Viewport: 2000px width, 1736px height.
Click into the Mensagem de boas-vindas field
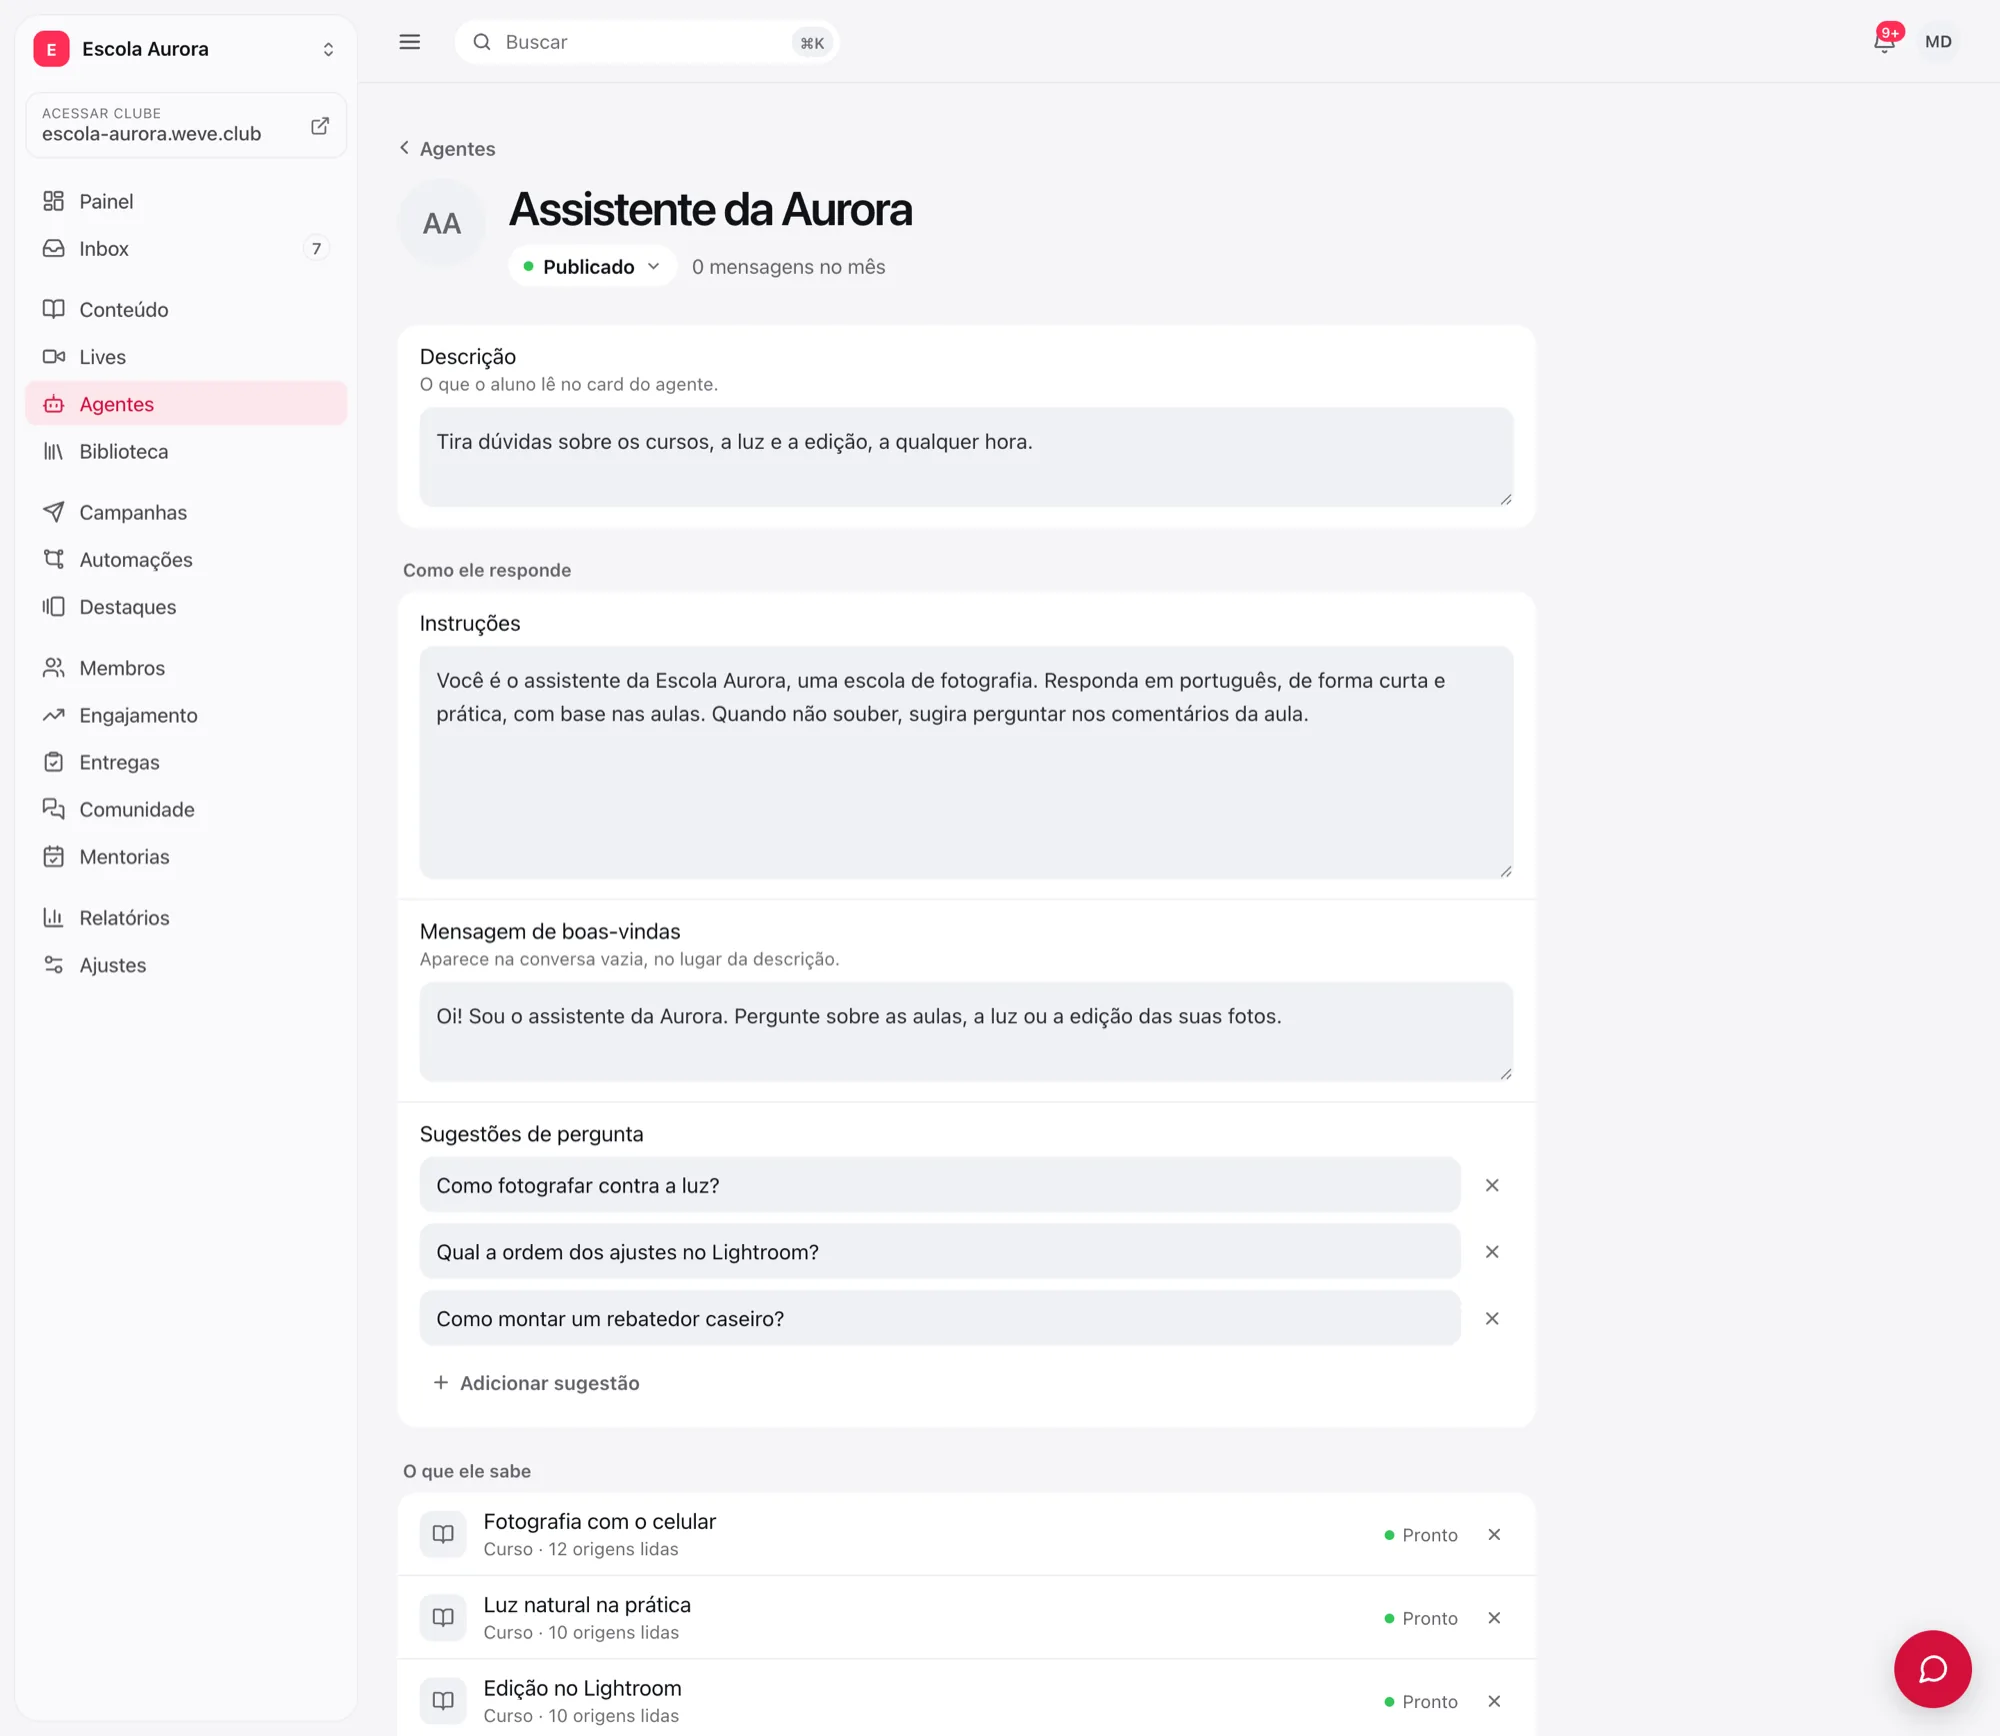pyautogui.click(x=966, y=1031)
